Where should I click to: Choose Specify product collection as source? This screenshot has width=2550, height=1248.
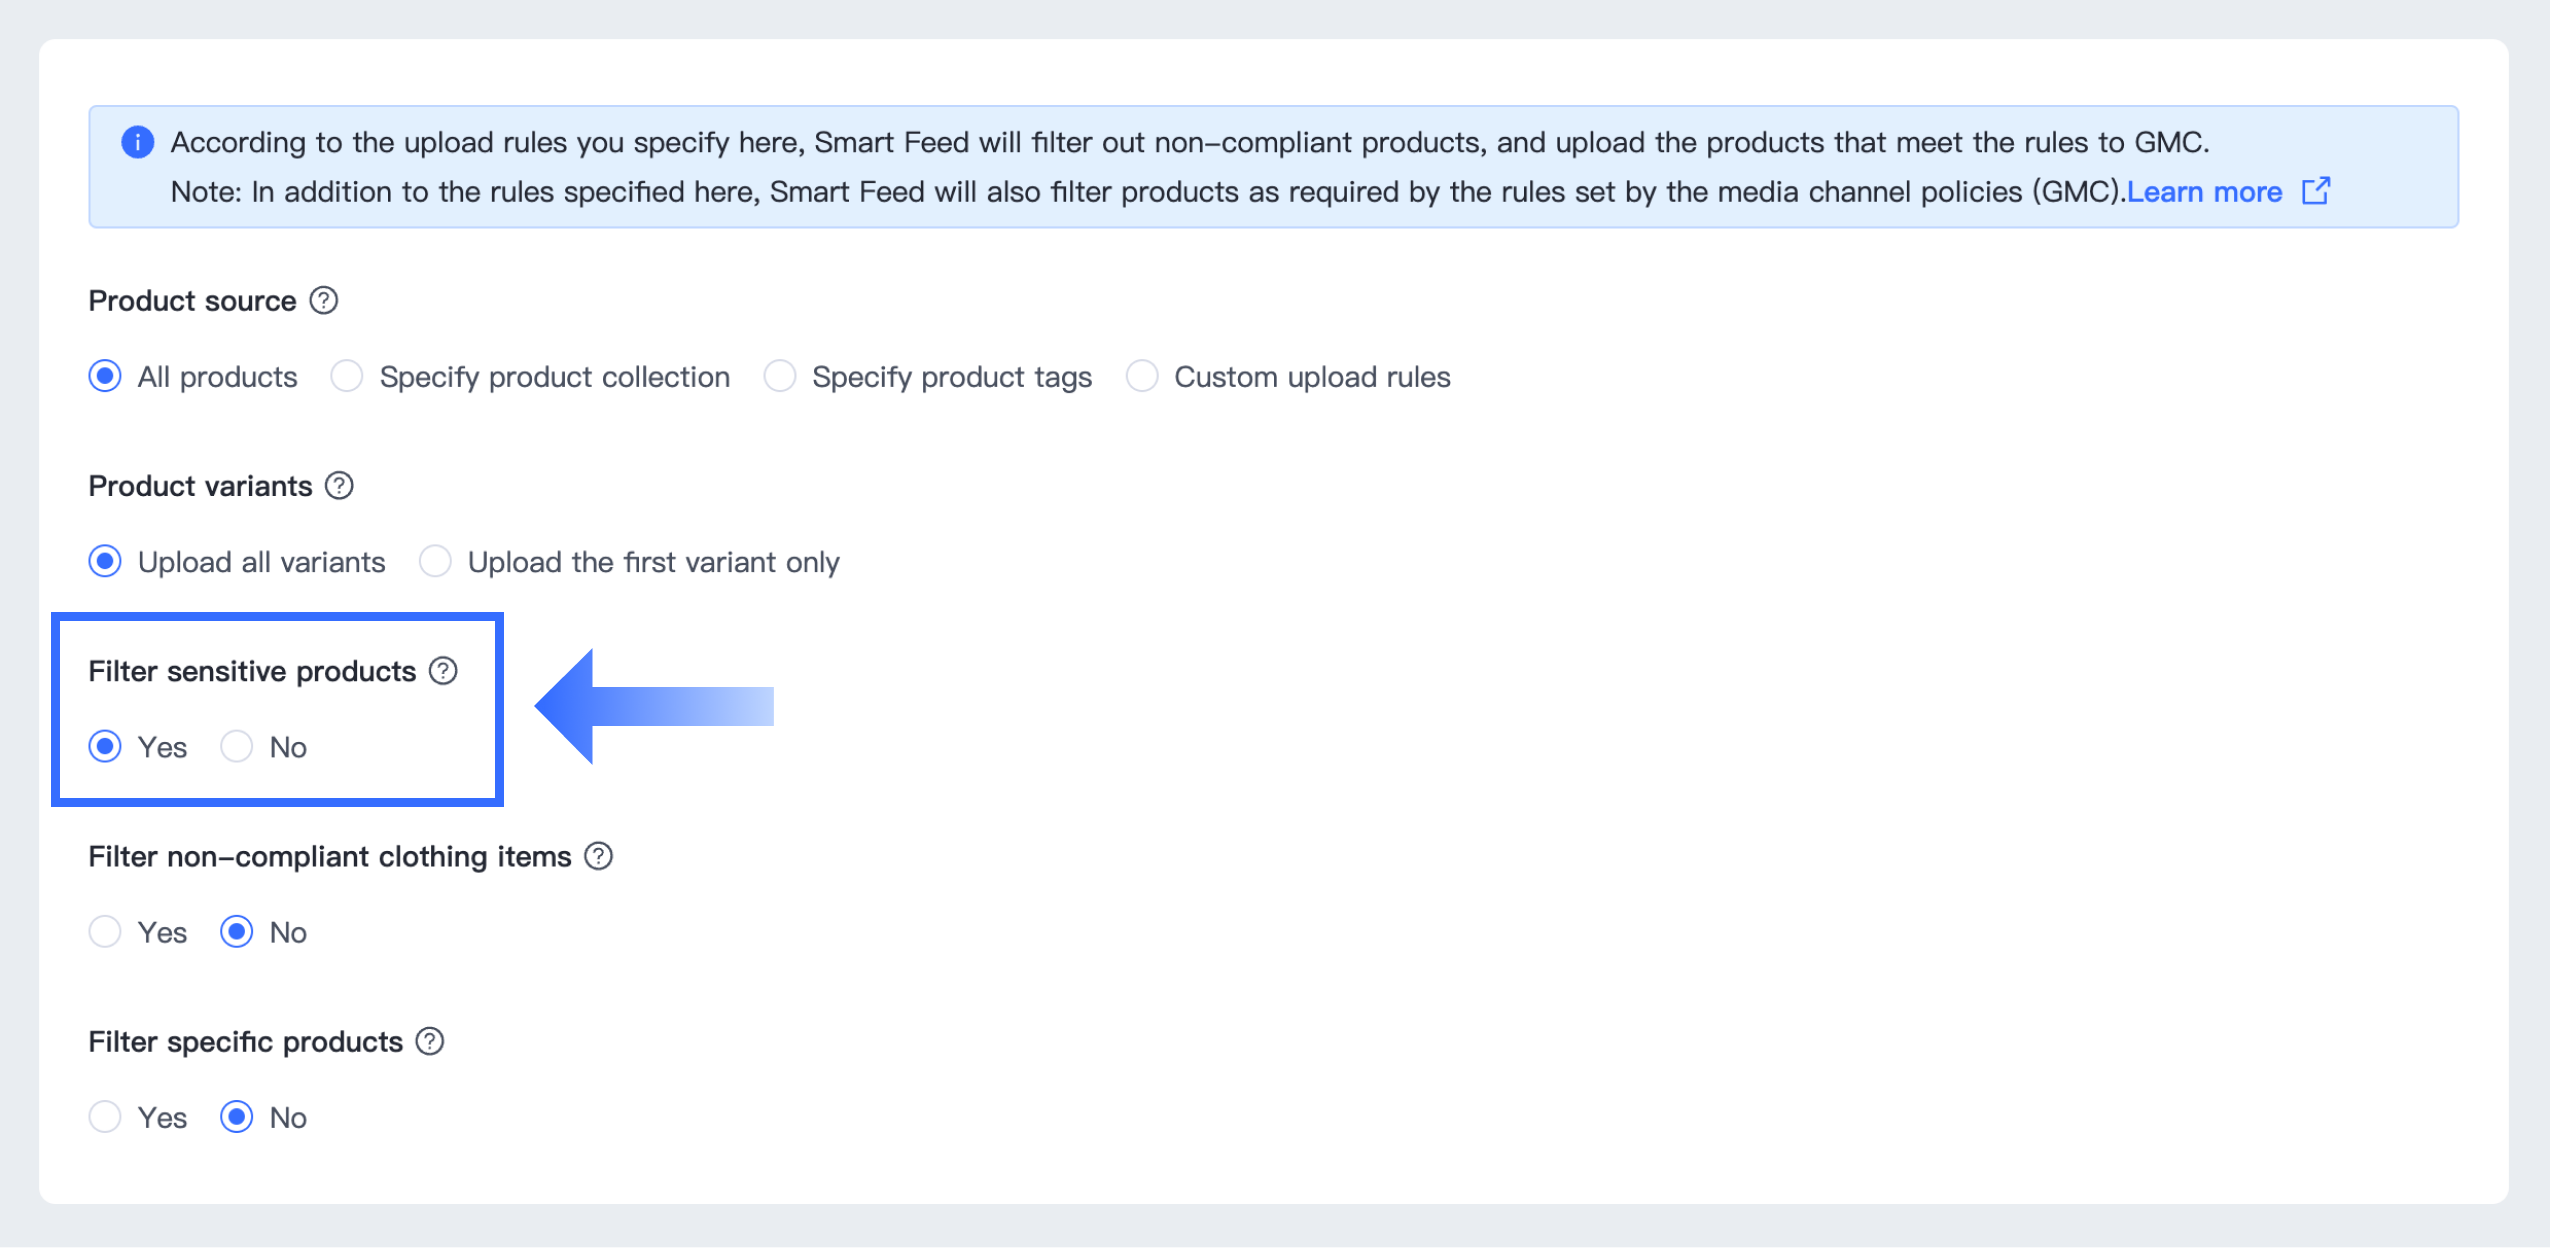point(347,376)
